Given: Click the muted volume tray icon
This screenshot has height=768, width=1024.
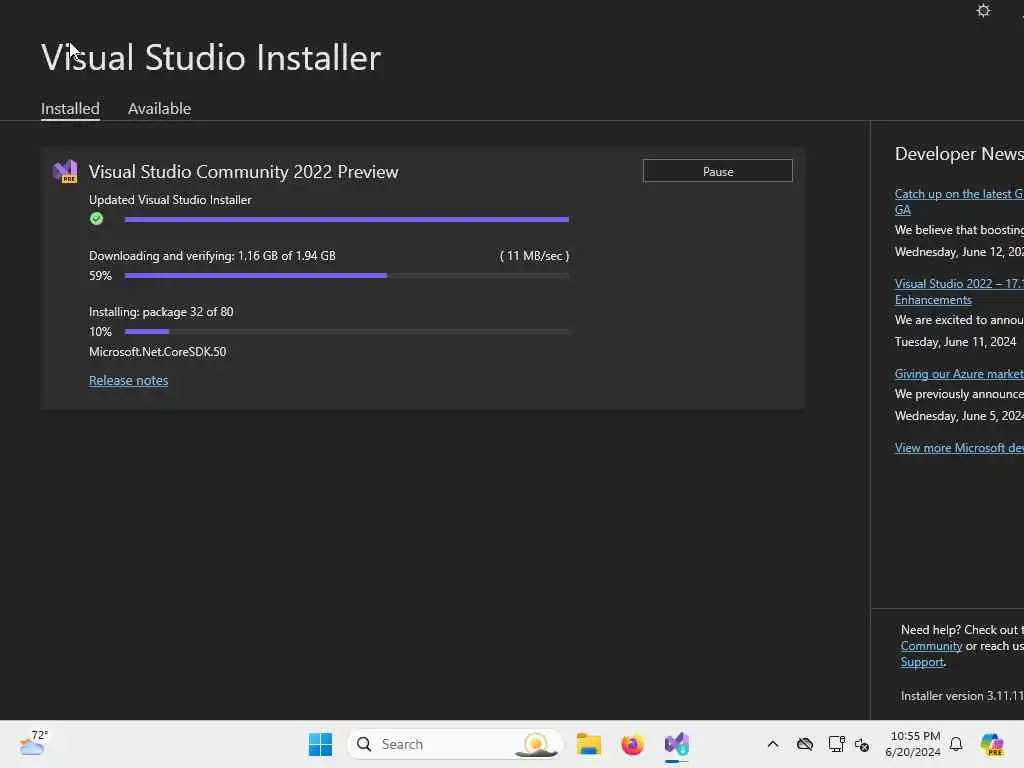Looking at the screenshot, I should click(x=862, y=744).
